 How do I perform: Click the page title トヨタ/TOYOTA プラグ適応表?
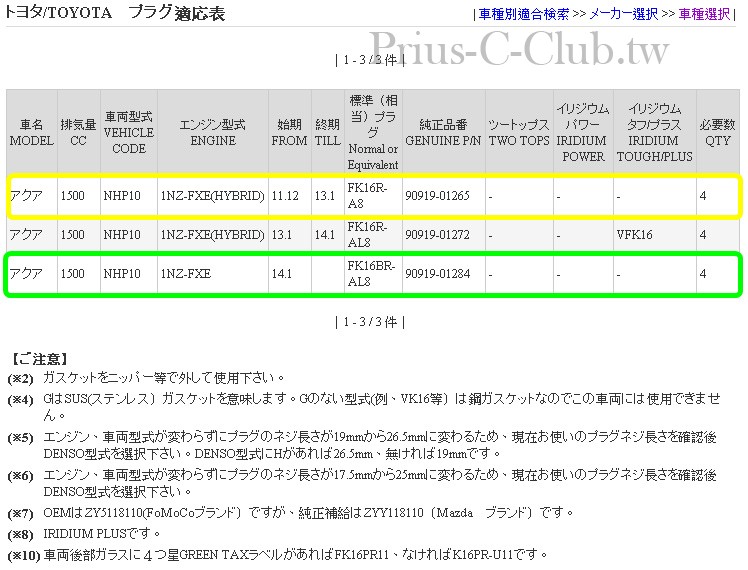[x=114, y=13]
